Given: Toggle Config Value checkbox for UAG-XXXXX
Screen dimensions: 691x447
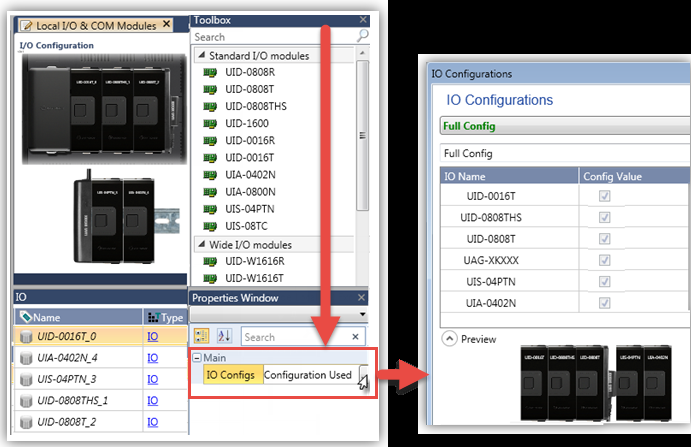Looking at the screenshot, I should 605,260.
